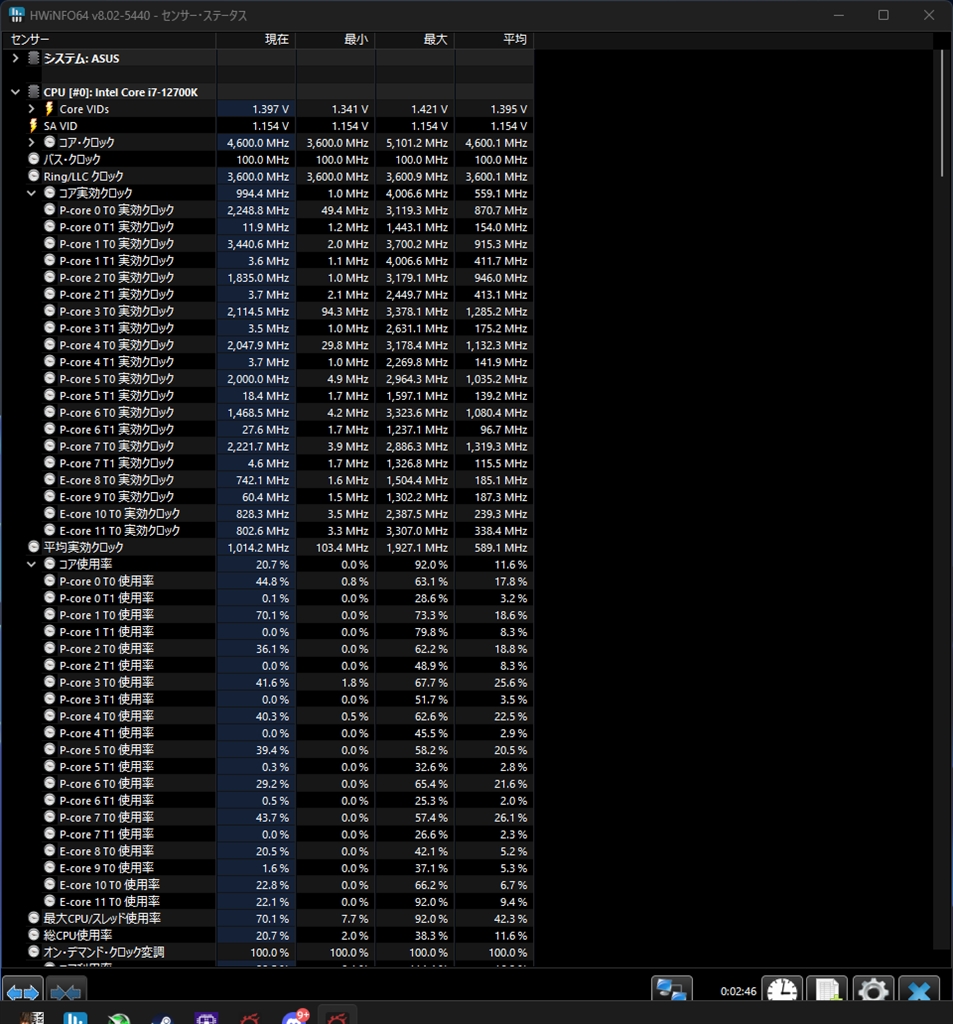The image size is (953, 1024).
Task: Click 平均実効クロック minimum value 103.4 MHz
Action: coord(342,548)
